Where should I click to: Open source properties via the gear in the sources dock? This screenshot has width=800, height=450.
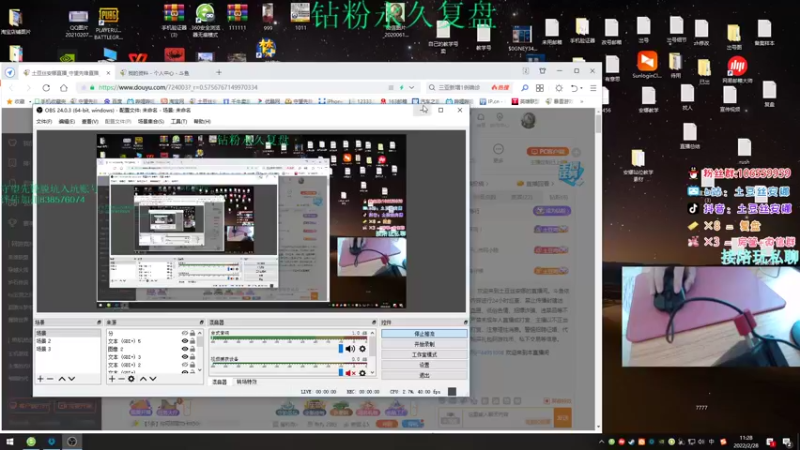(131, 379)
